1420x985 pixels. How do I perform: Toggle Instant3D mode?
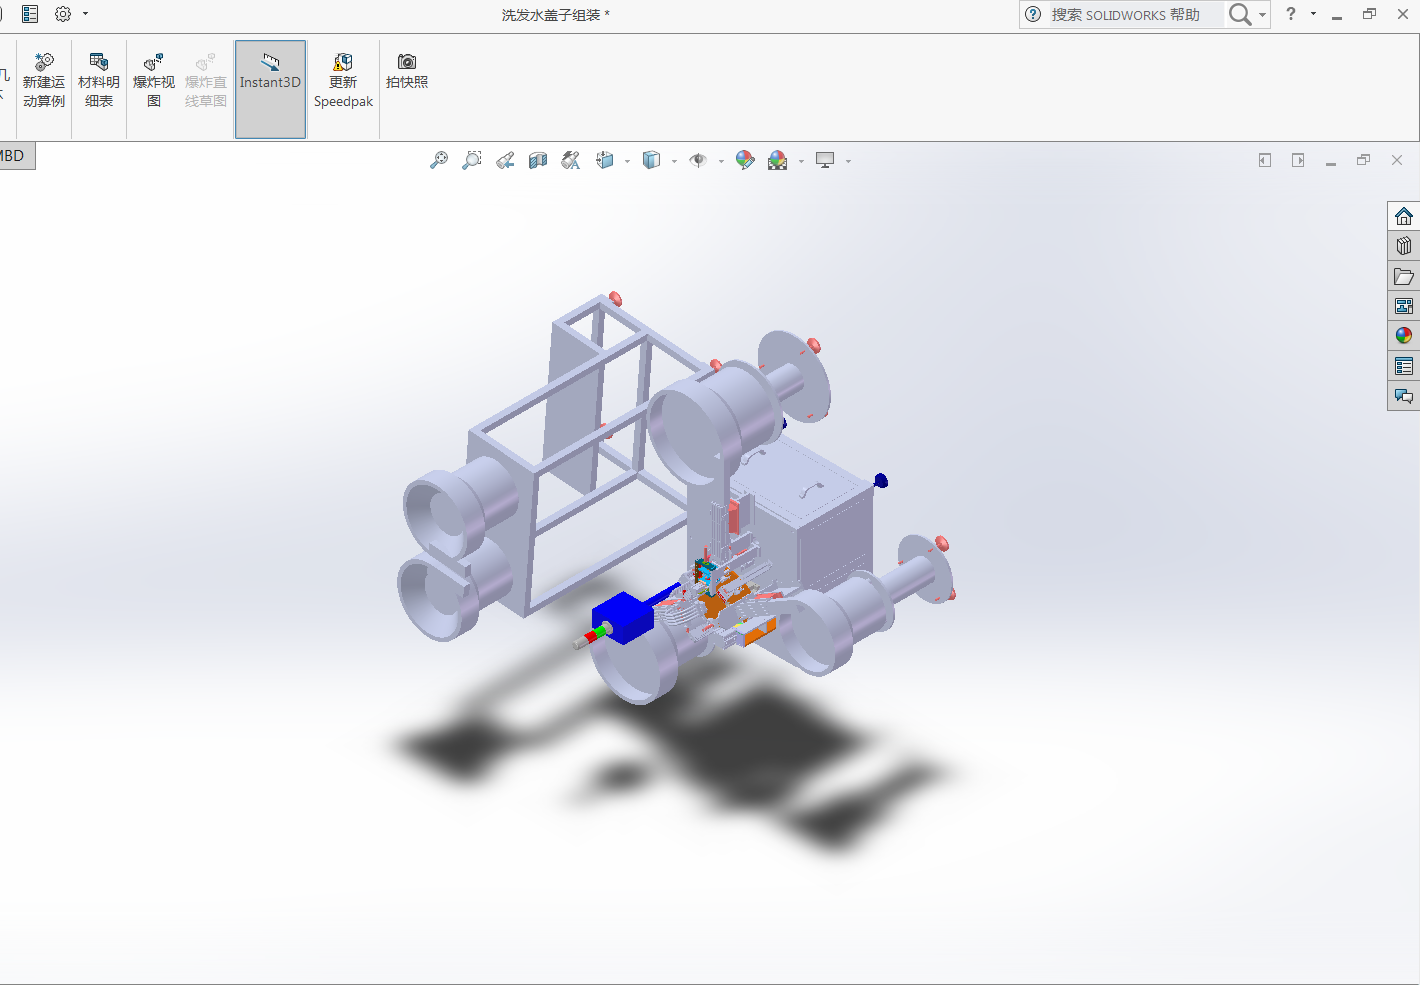point(270,89)
